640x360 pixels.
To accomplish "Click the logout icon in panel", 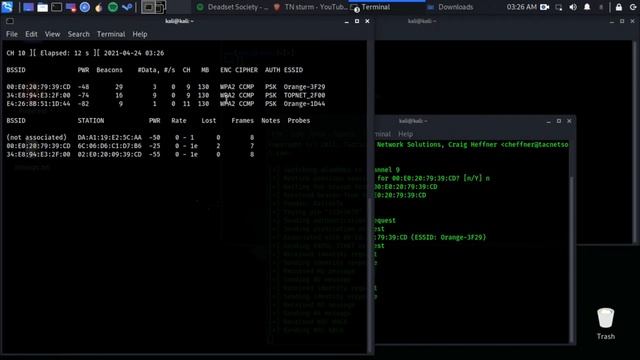I will tap(633, 7).
